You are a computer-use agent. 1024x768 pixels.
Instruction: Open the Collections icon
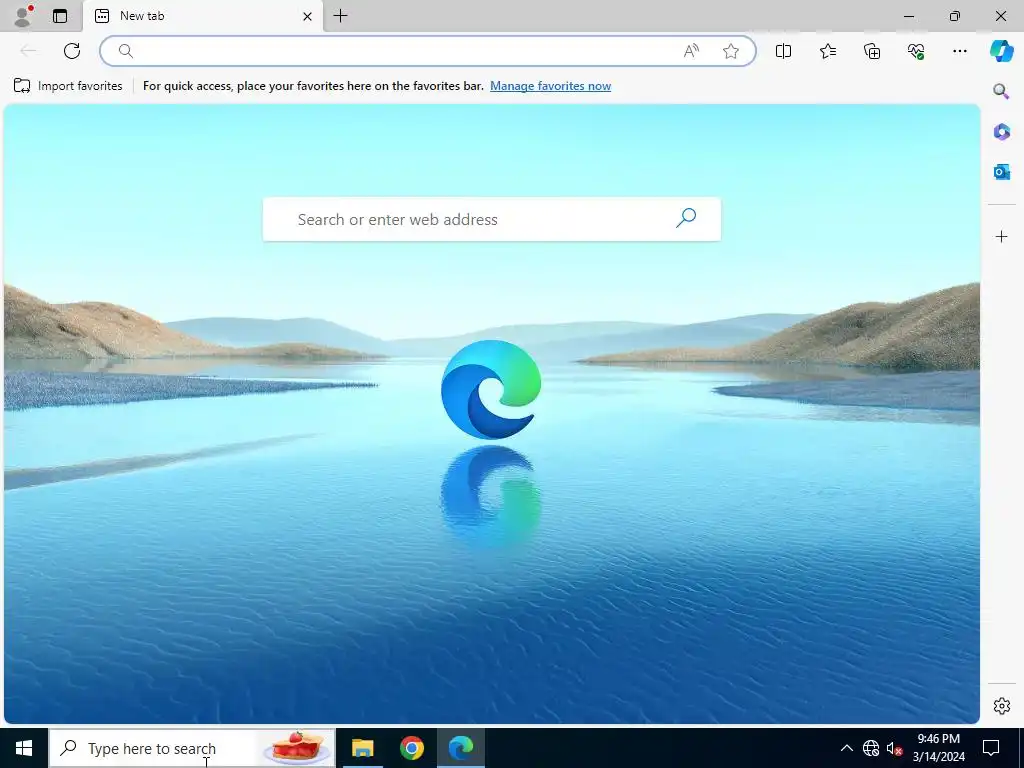872,51
